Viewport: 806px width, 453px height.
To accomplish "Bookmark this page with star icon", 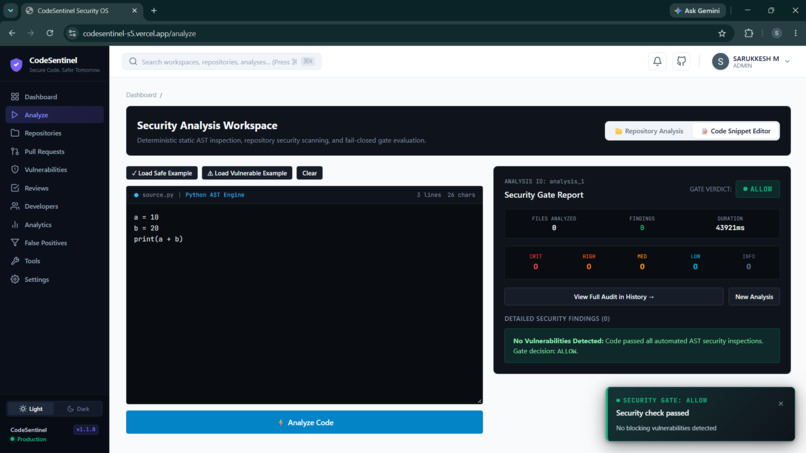I will point(722,33).
